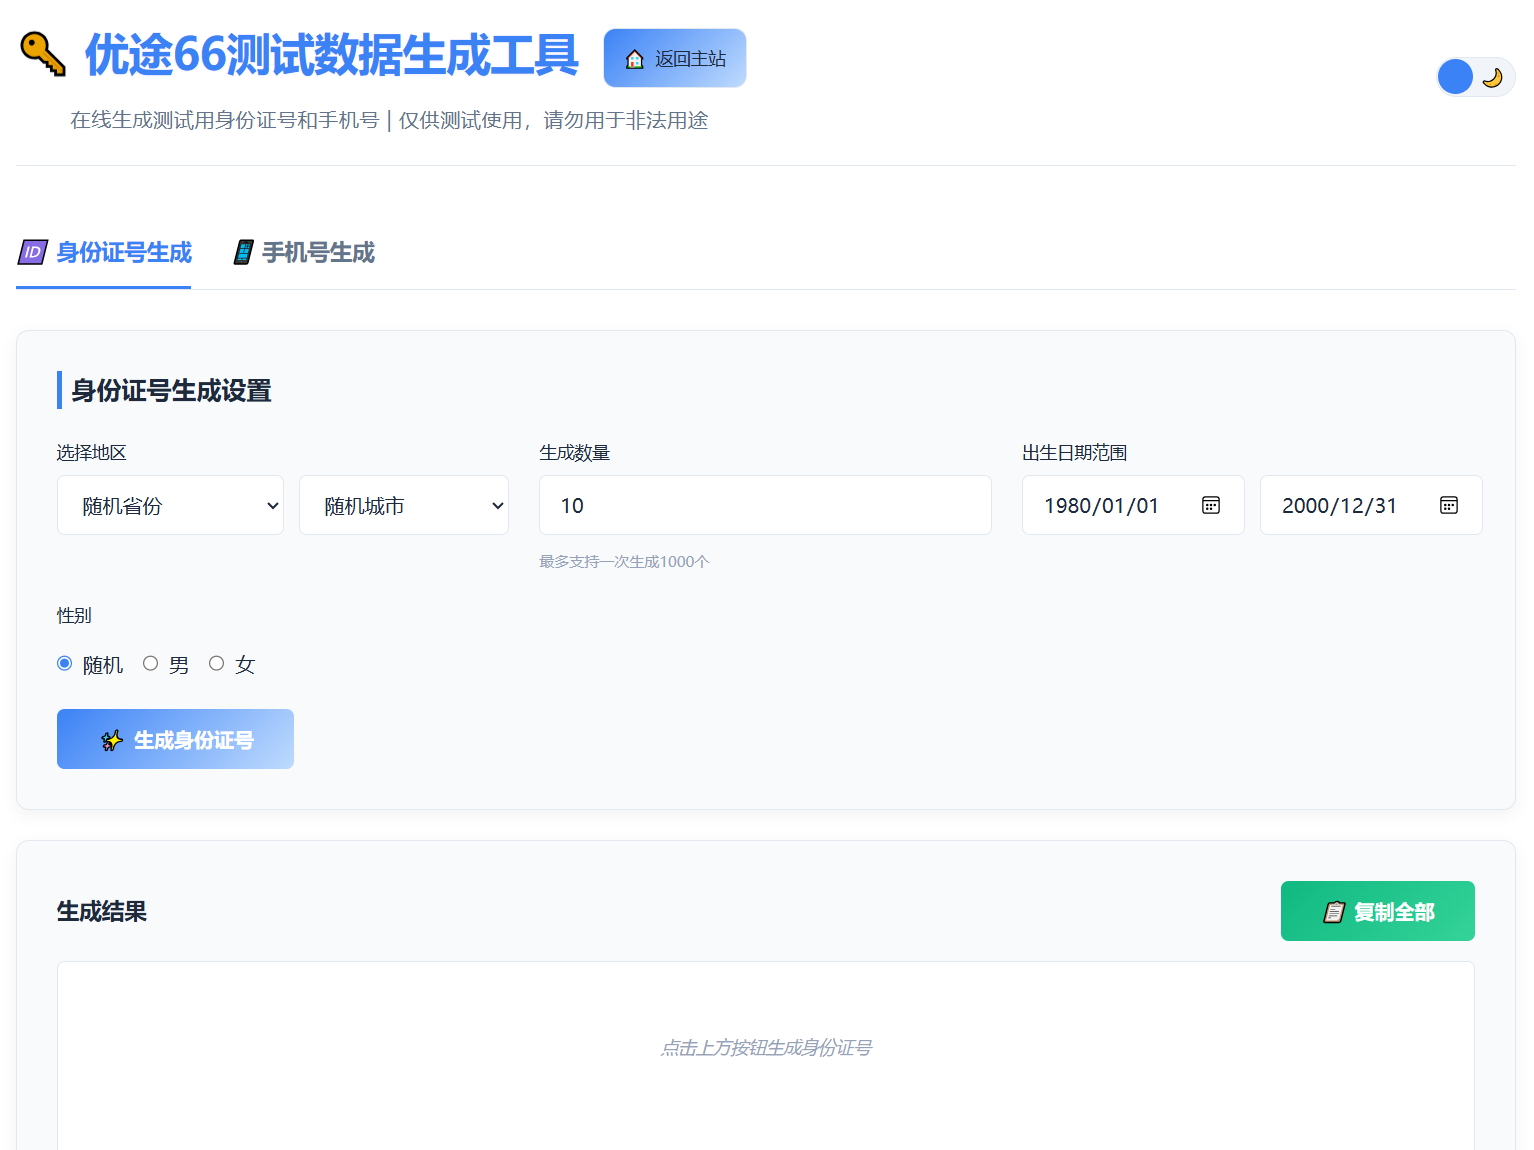Click the key logo icon

43,54
